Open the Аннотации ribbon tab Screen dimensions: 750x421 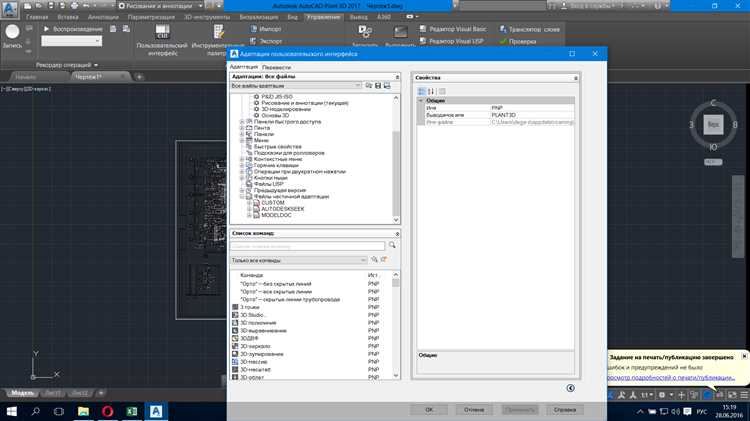(x=103, y=17)
